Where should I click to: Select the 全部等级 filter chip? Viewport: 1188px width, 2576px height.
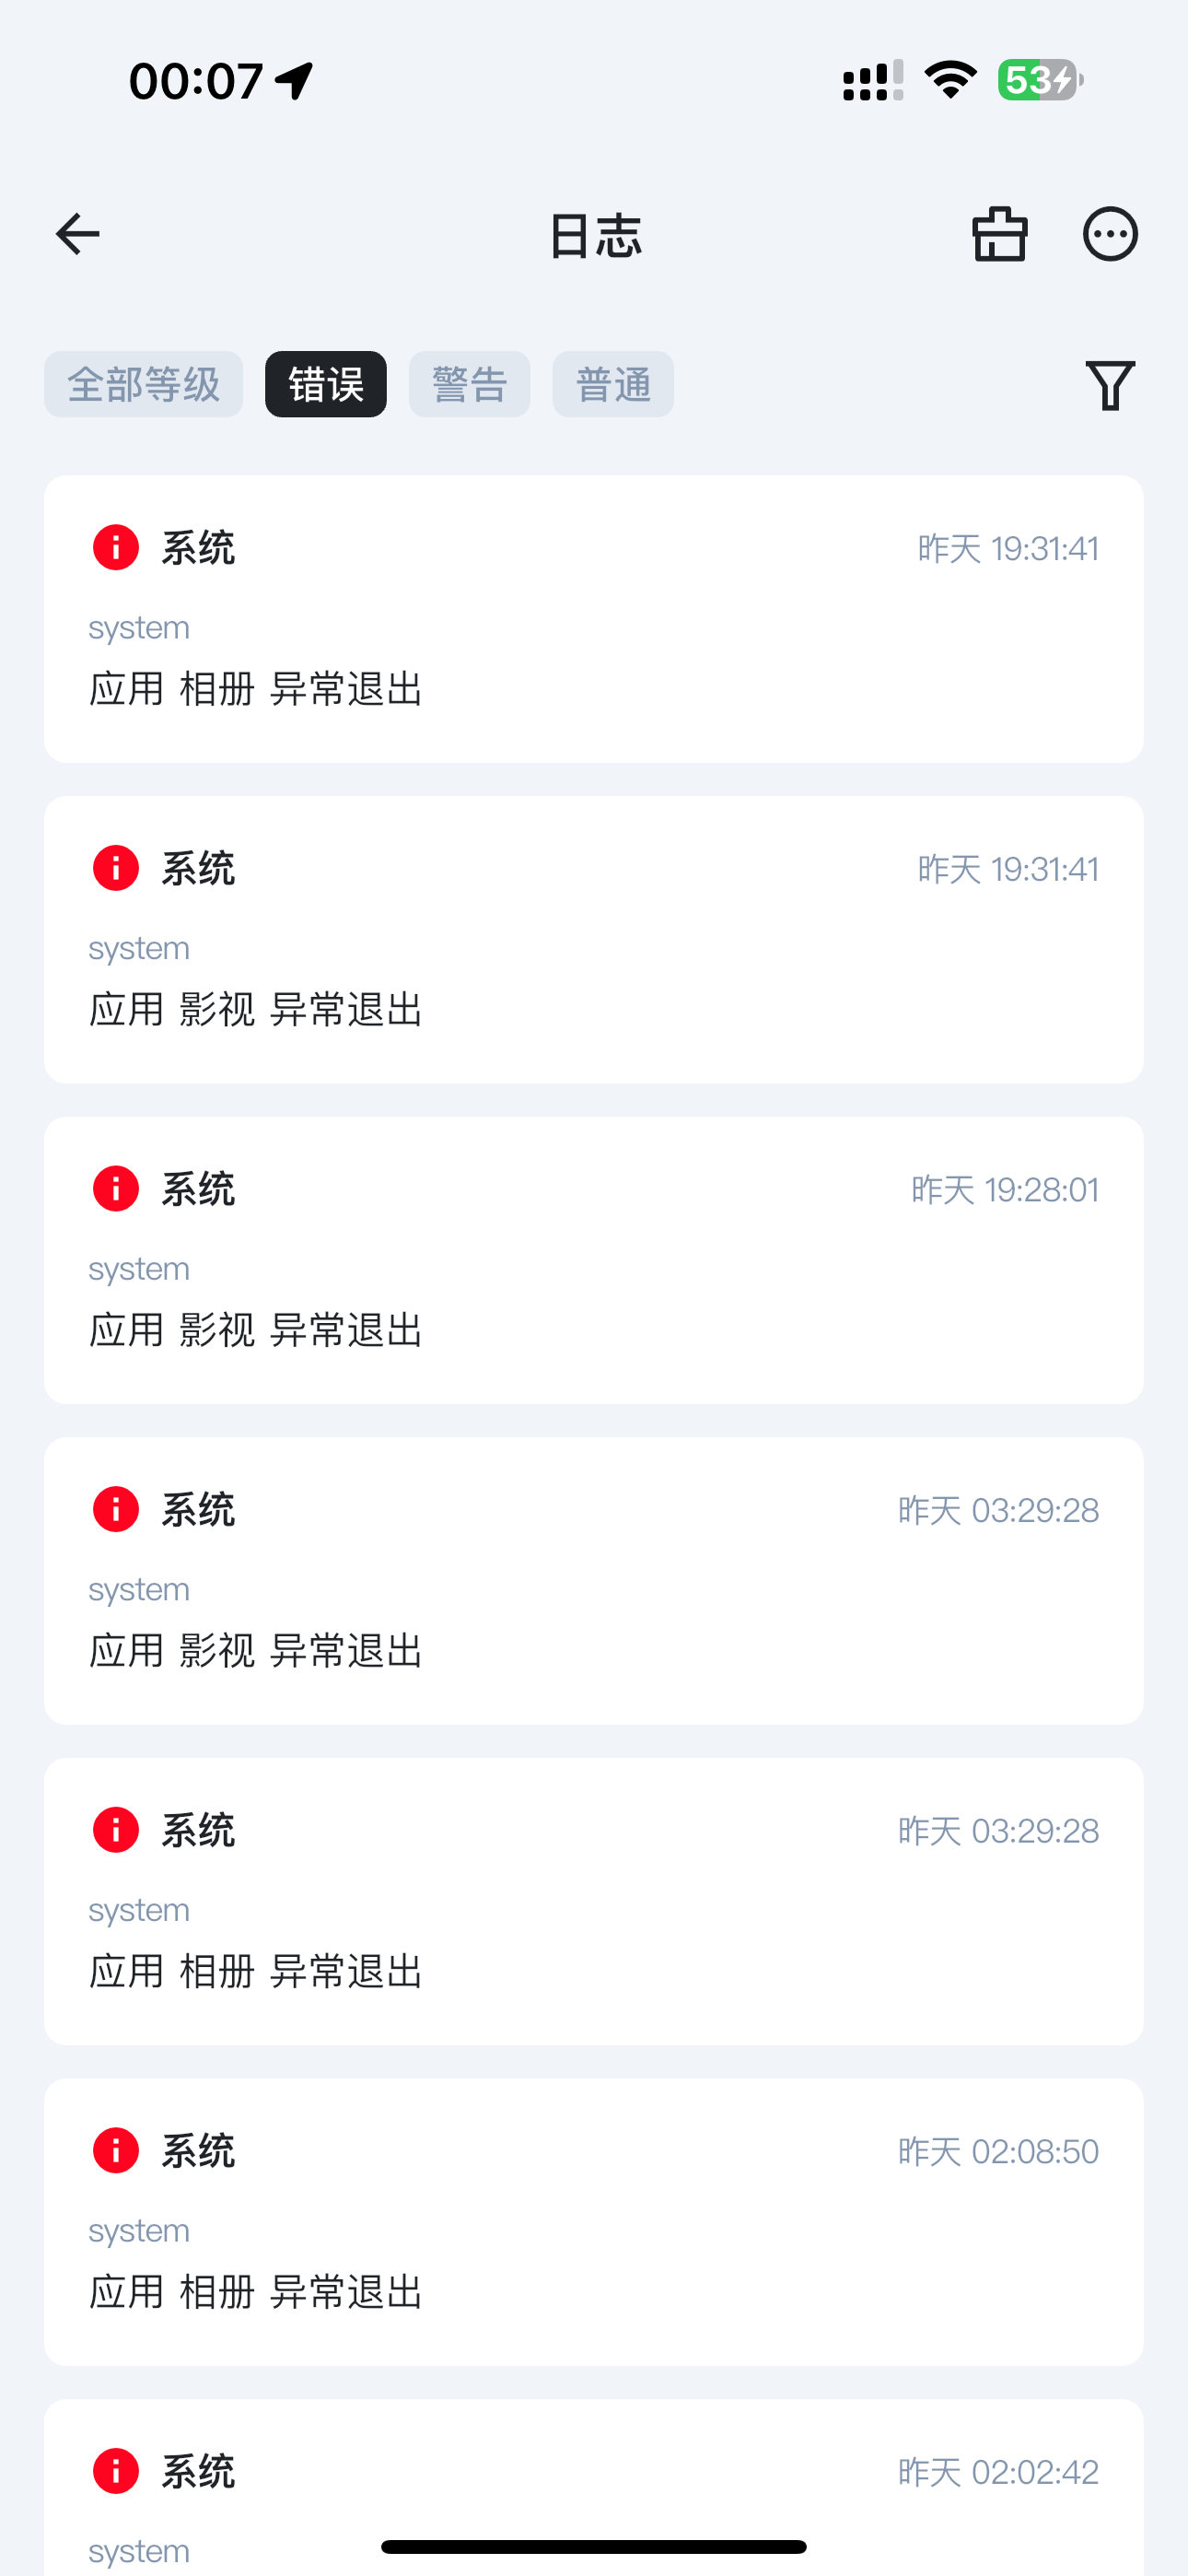coord(144,384)
